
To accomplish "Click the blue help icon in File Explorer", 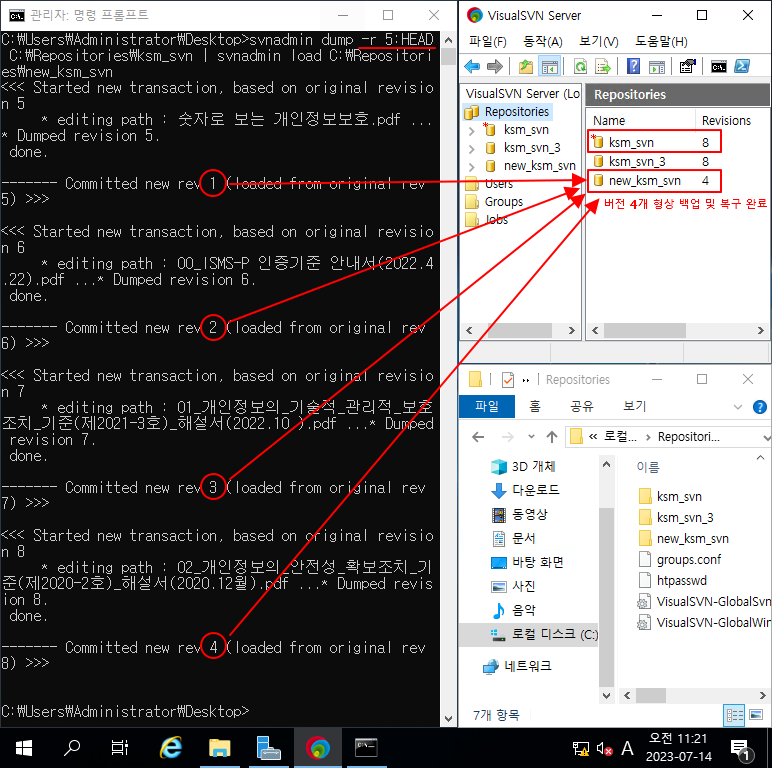I will (x=760, y=407).
